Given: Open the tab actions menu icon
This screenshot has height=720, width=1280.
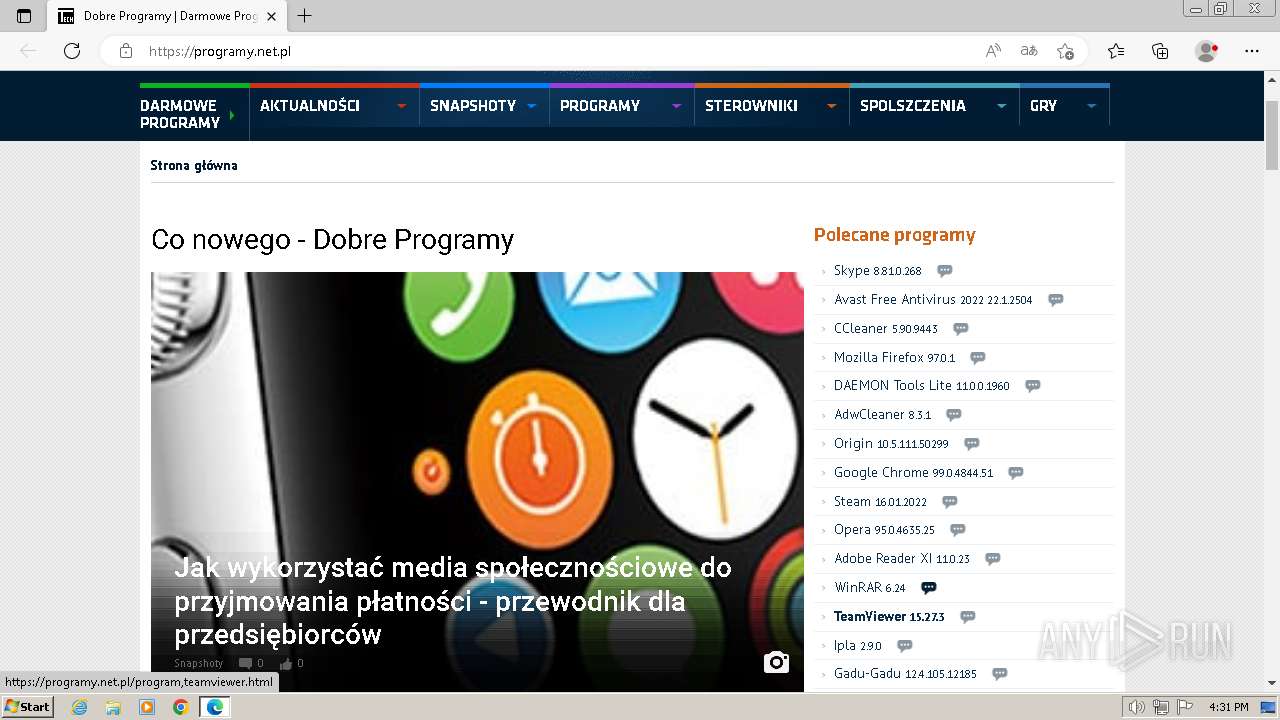Looking at the screenshot, I should coord(24,16).
